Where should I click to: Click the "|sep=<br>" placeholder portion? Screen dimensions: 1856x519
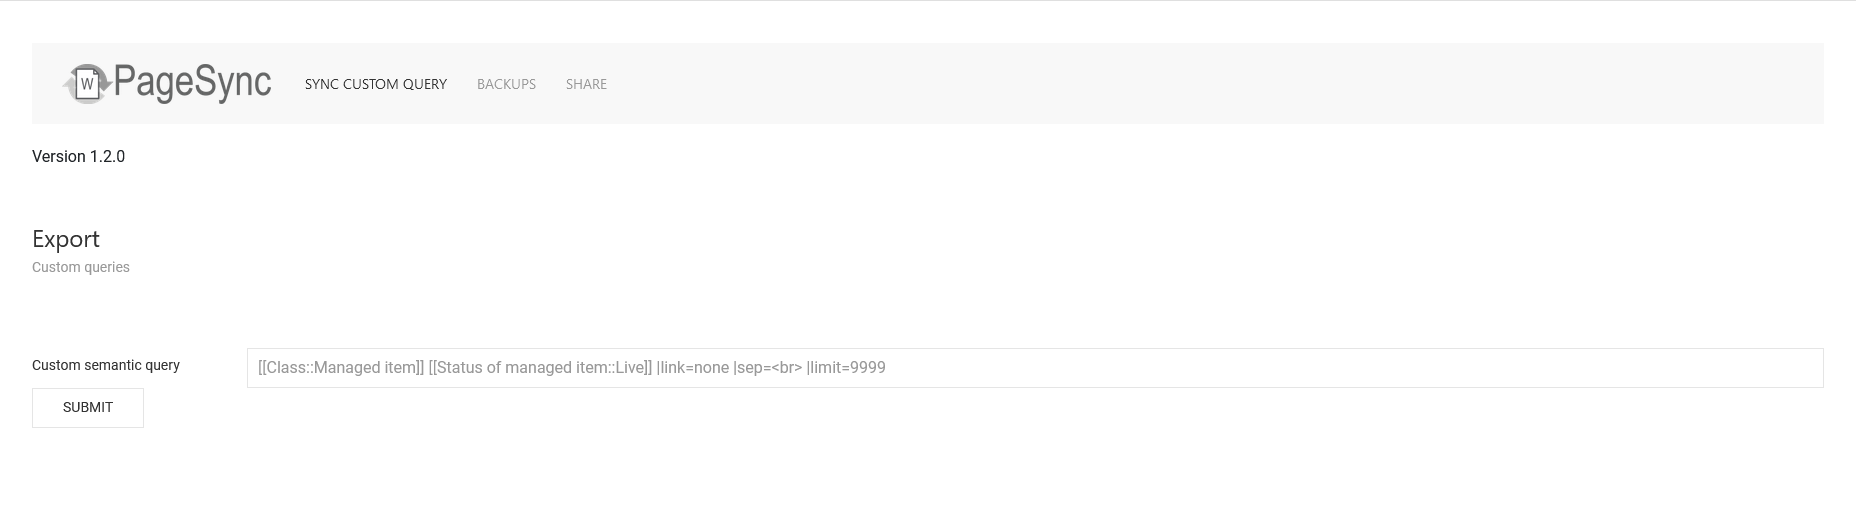[768, 368]
